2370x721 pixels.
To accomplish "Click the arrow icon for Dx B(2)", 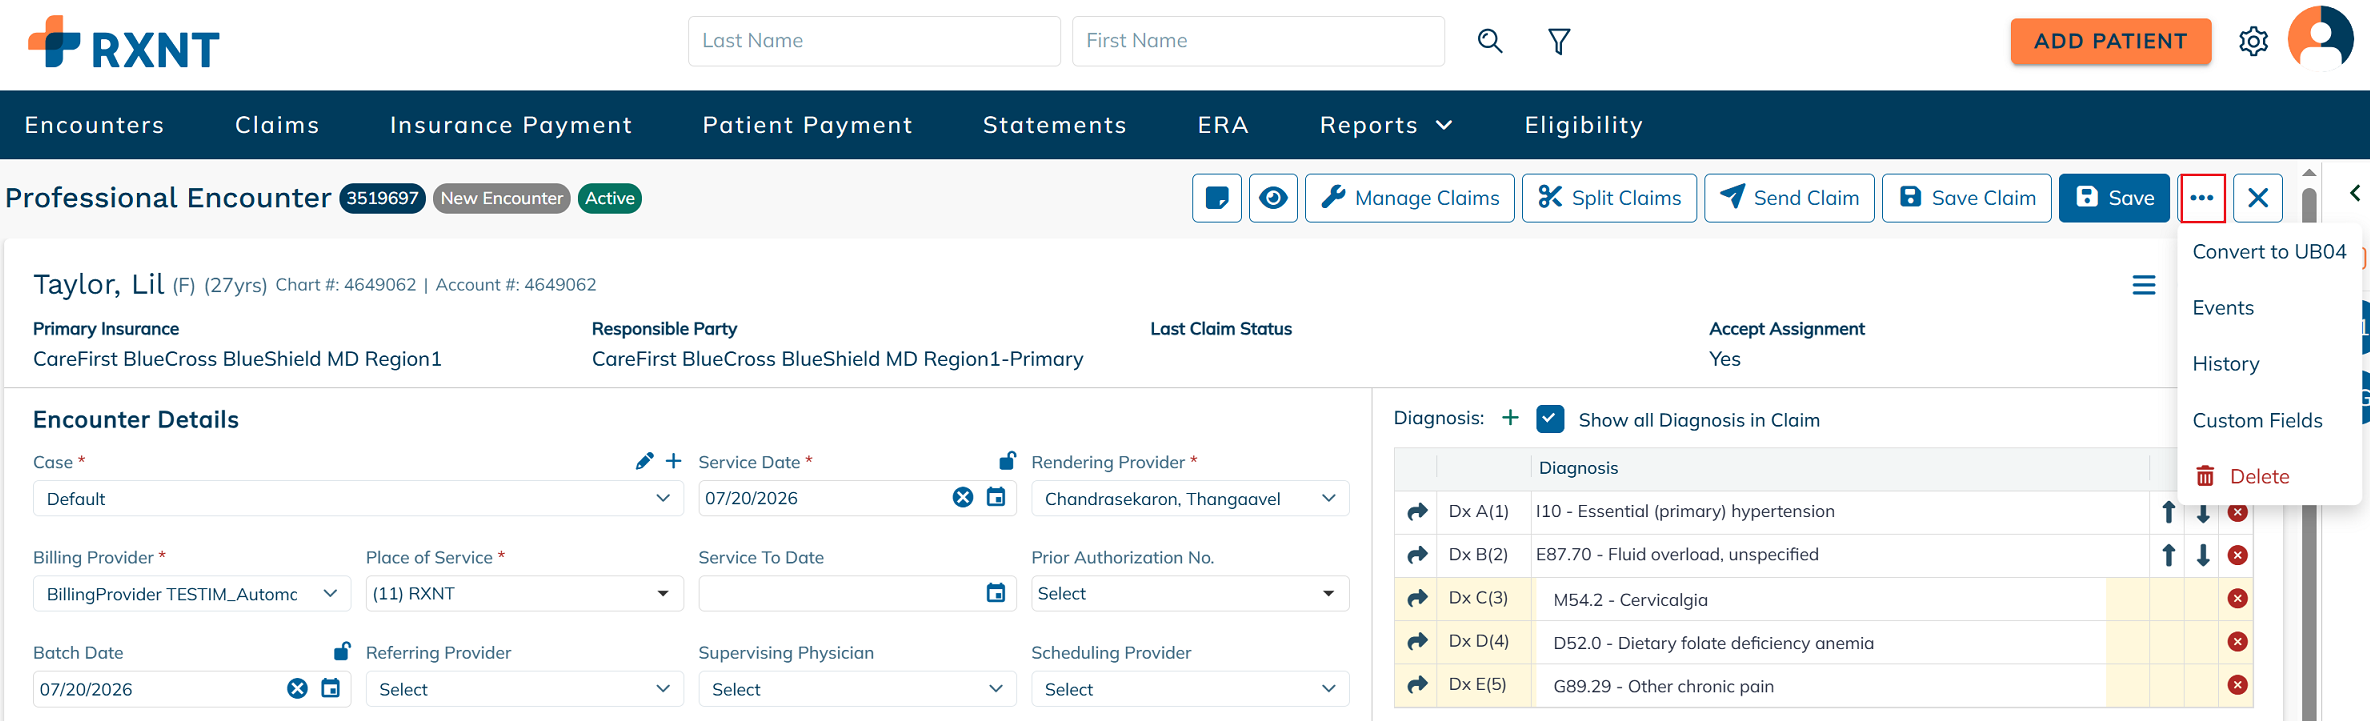I will click(1417, 555).
